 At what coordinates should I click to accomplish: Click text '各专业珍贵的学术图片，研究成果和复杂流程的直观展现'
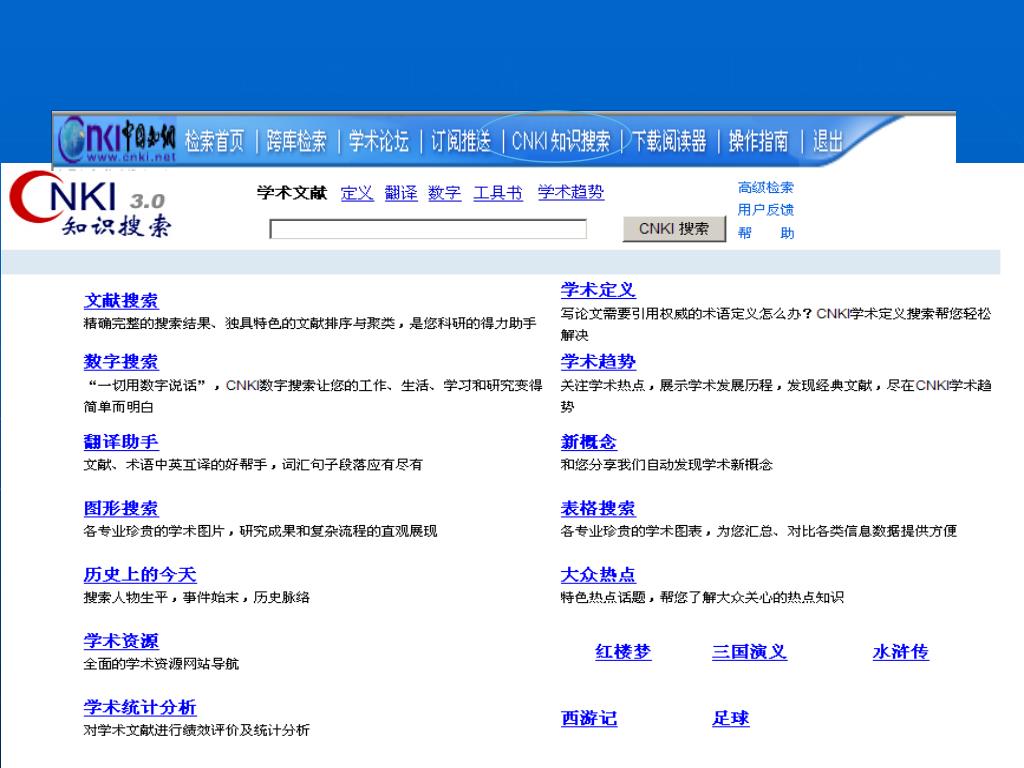pyautogui.click(x=261, y=531)
